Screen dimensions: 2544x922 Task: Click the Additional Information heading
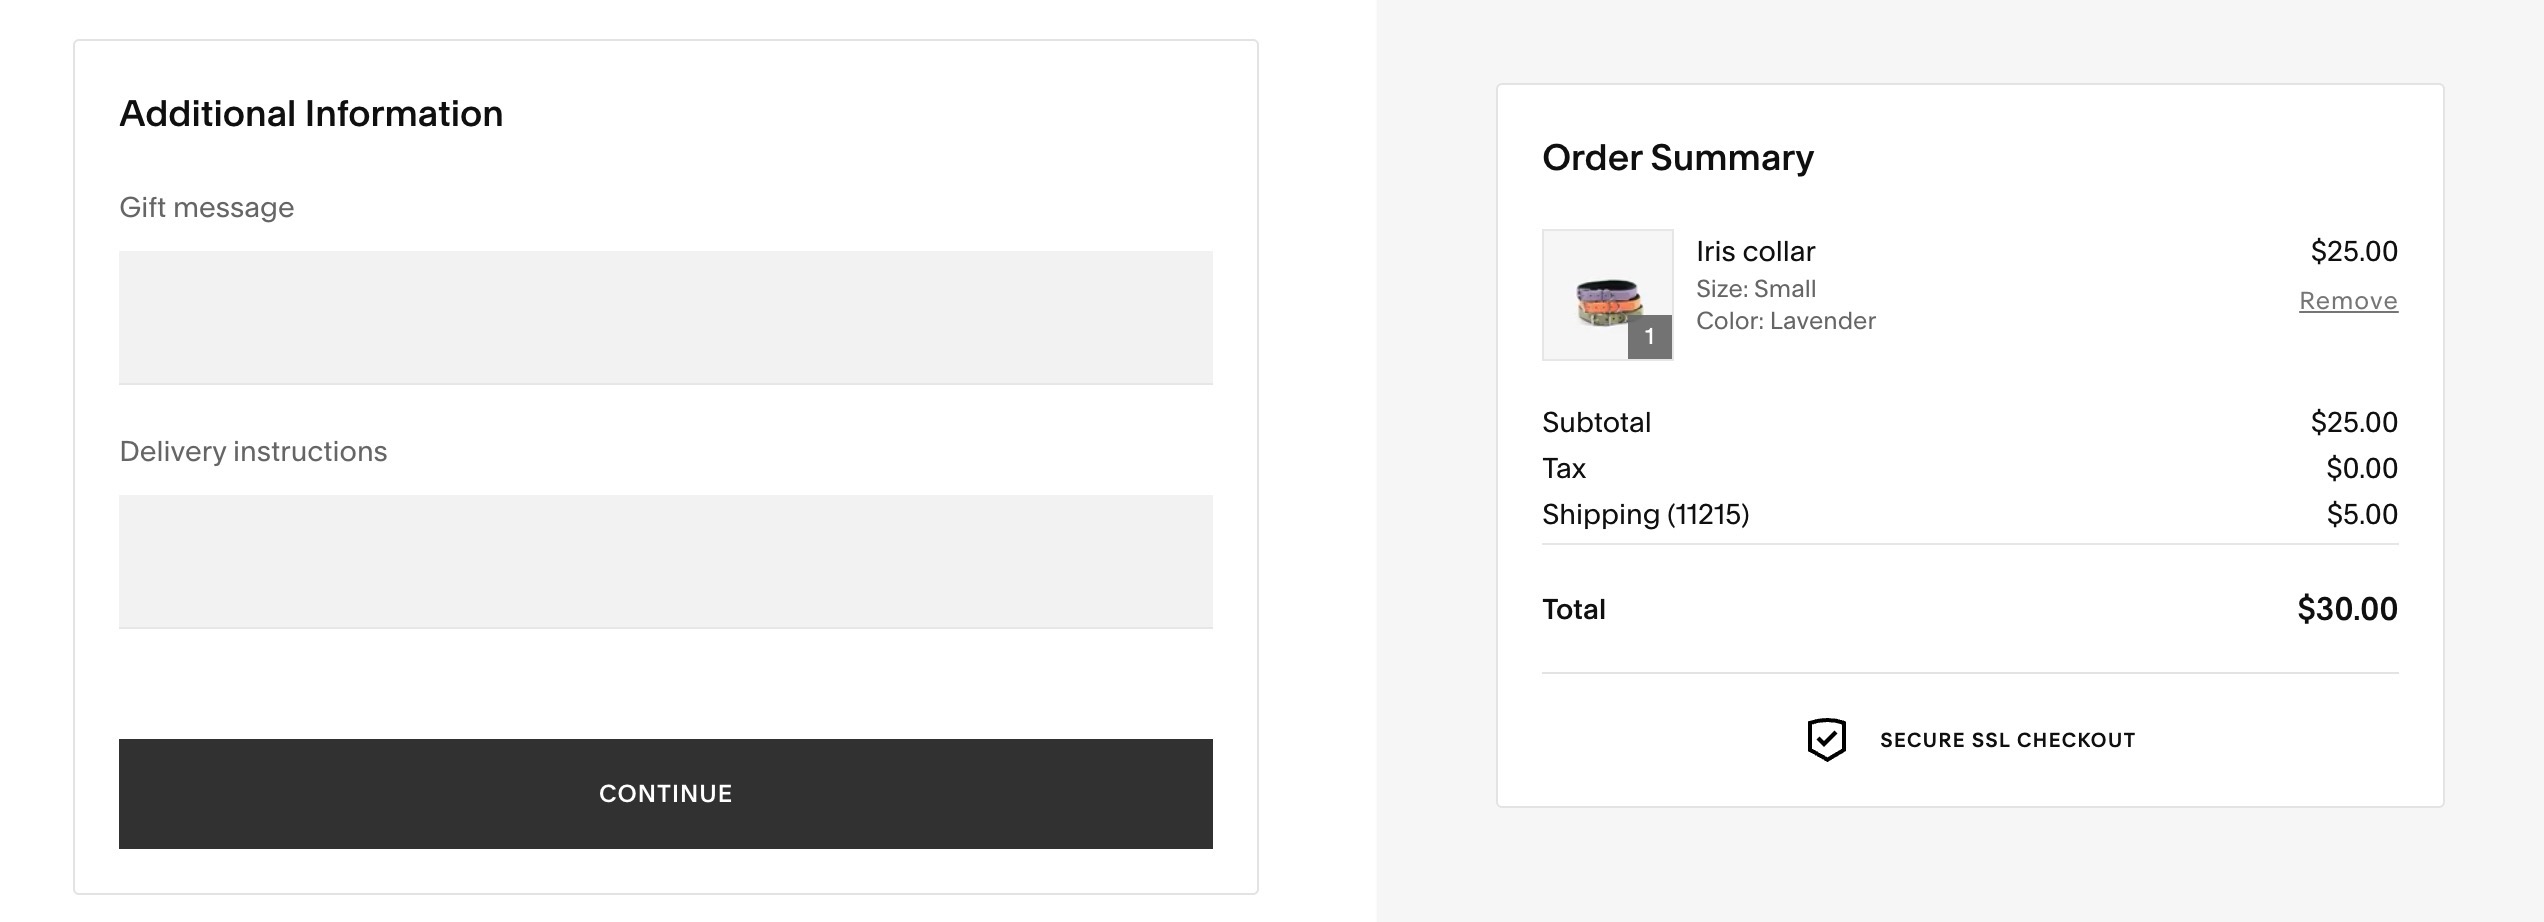pos(311,112)
